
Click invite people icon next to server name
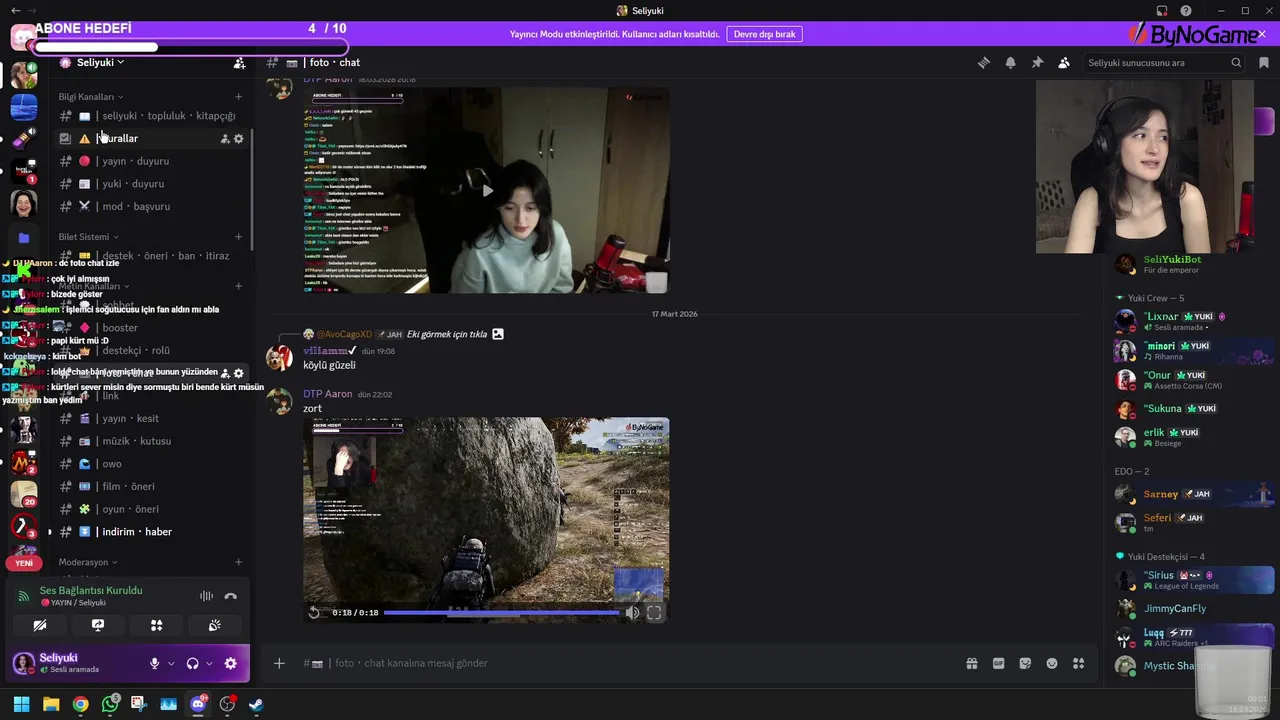239,62
